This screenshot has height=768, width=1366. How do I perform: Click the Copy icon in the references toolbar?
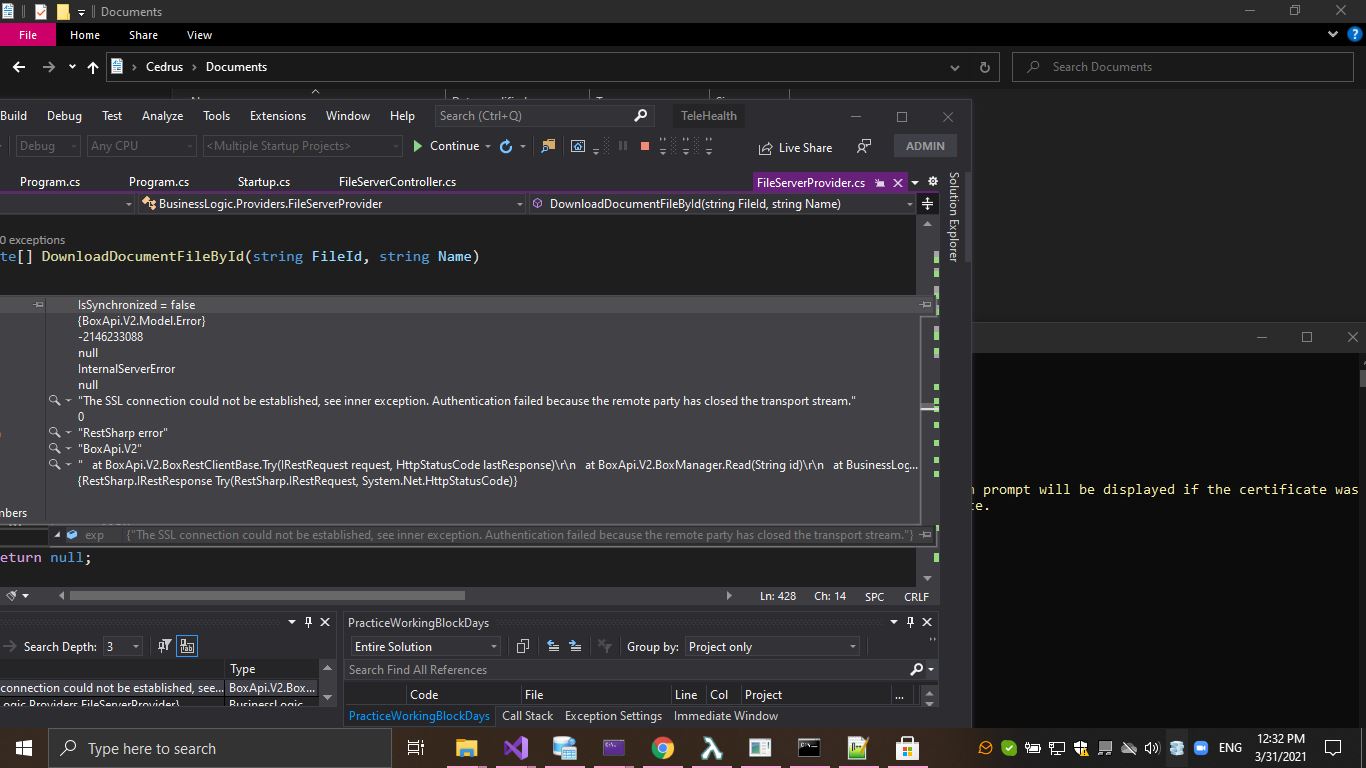pos(522,647)
